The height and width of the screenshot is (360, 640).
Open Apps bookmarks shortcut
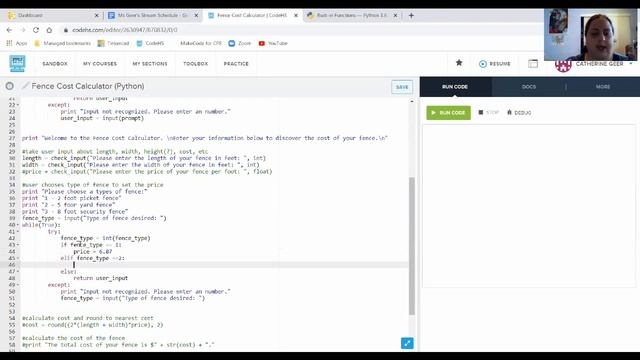click(17, 43)
